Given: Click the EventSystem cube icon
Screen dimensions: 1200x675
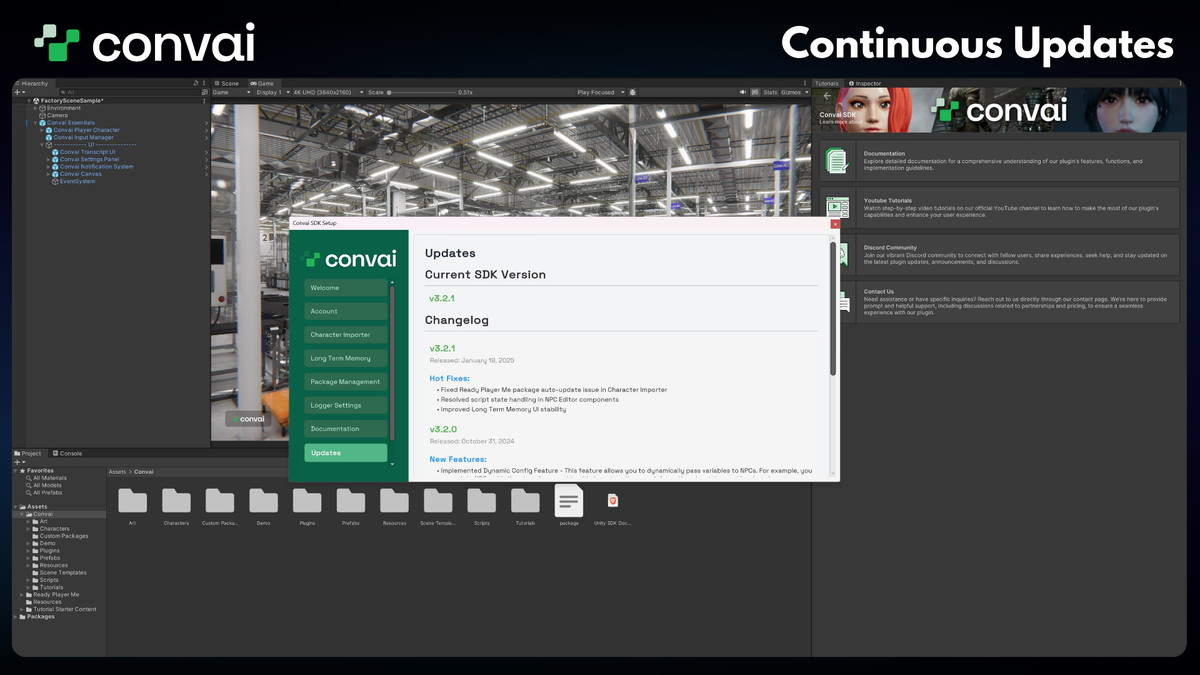Looking at the screenshot, I should [55, 182].
